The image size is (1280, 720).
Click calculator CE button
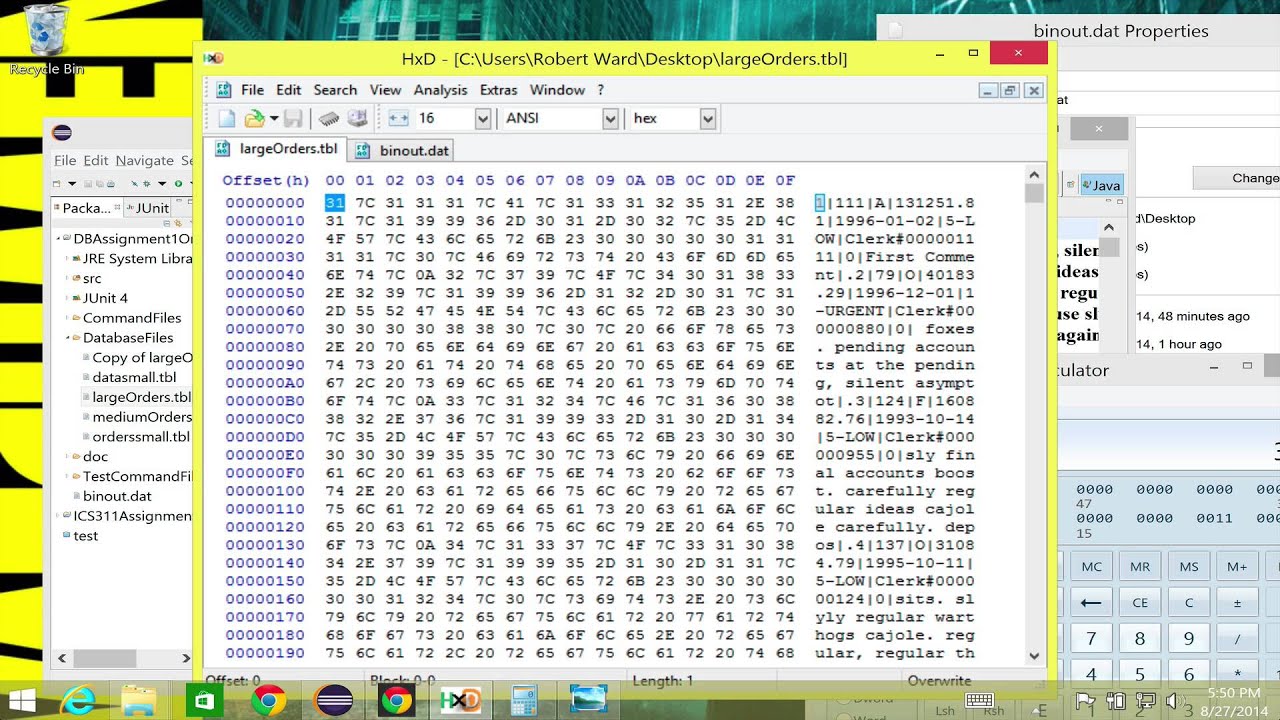point(1140,603)
